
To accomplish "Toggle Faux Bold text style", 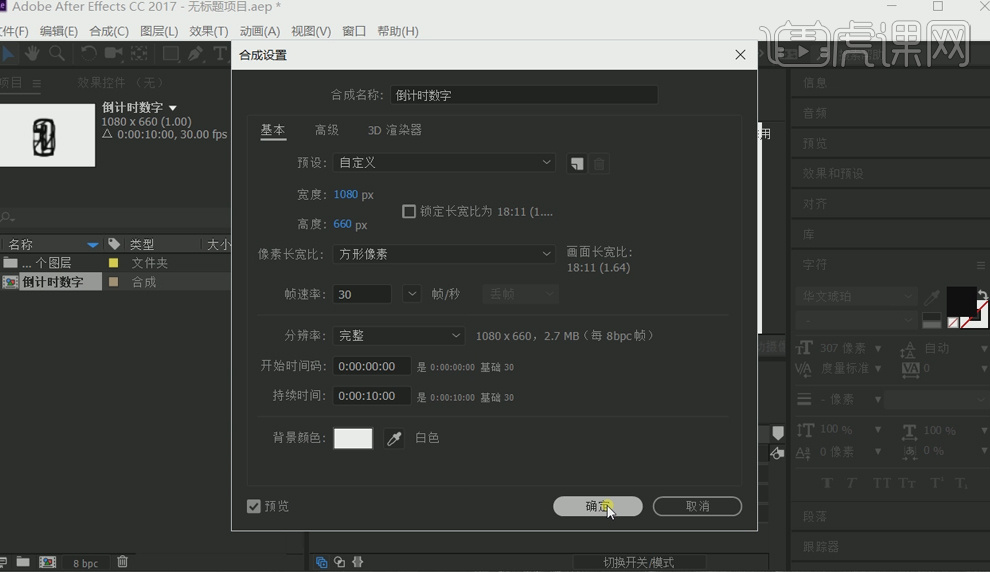I will (828, 483).
